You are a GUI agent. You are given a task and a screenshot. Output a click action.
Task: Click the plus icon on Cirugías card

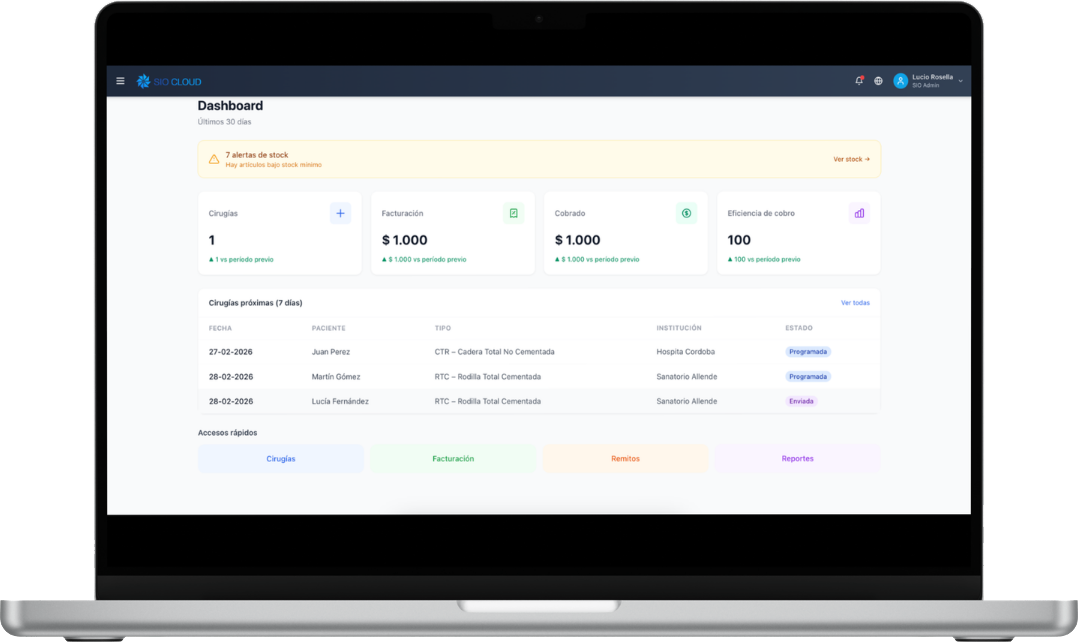coord(340,213)
